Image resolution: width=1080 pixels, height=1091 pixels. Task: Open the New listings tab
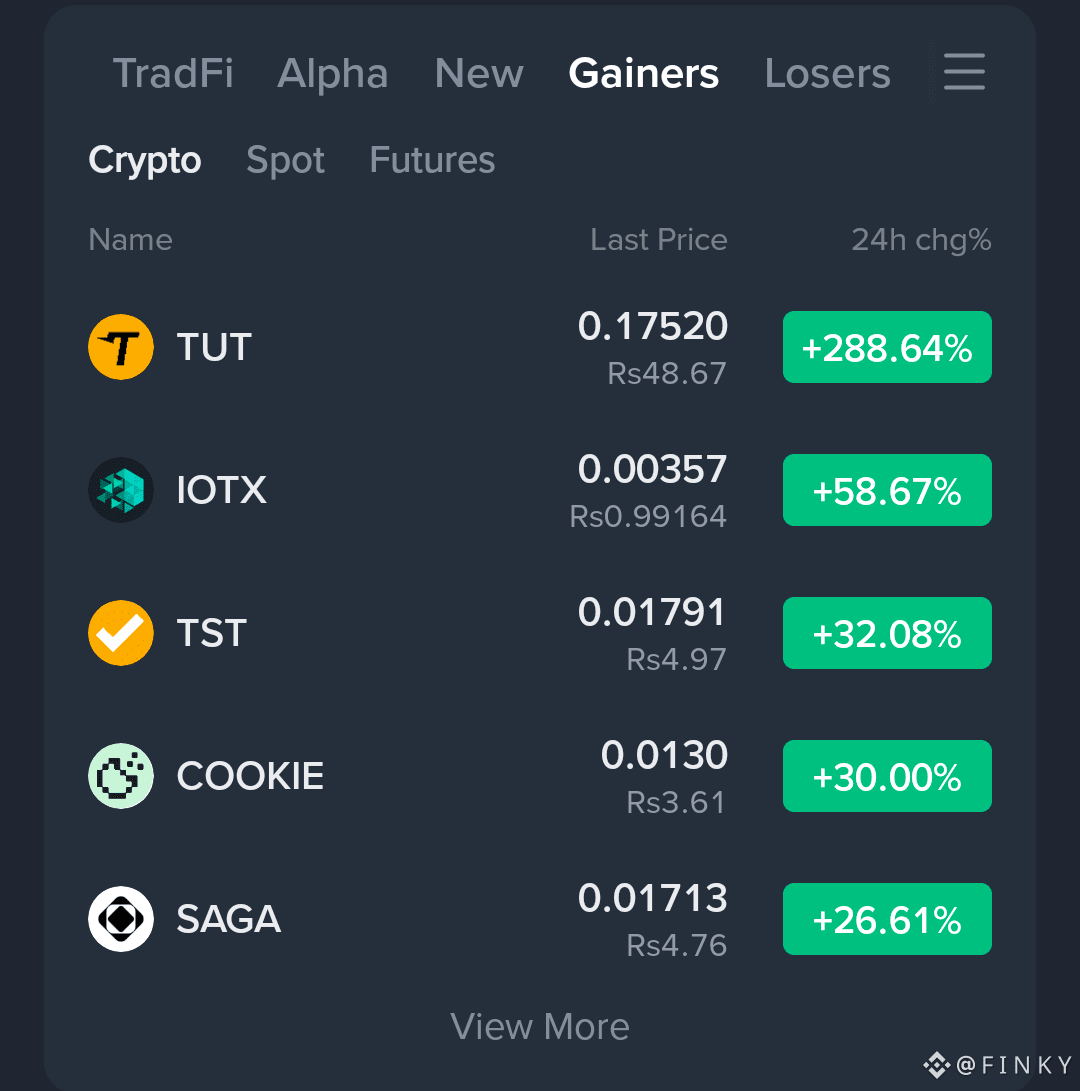click(x=479, y=73)
